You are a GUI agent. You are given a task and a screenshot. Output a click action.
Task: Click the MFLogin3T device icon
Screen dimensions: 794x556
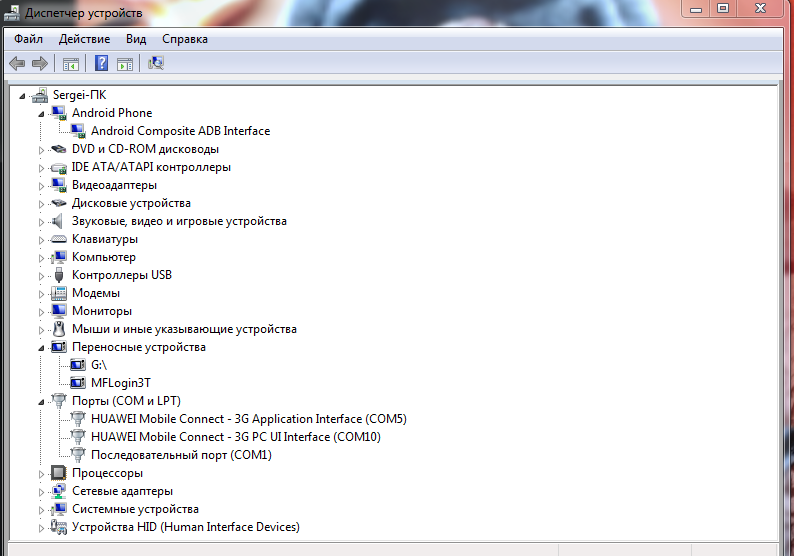pos(77,383)
